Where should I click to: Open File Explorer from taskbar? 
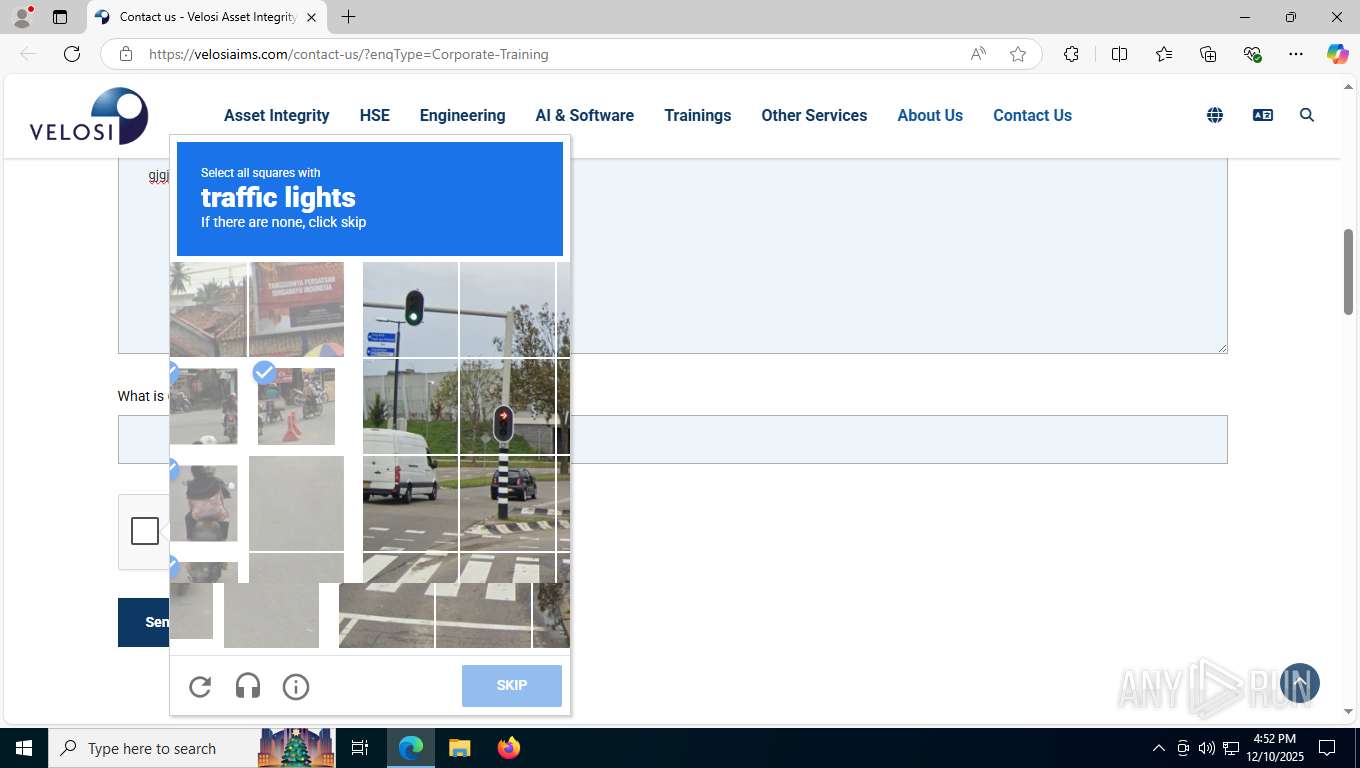pos(459,748)
